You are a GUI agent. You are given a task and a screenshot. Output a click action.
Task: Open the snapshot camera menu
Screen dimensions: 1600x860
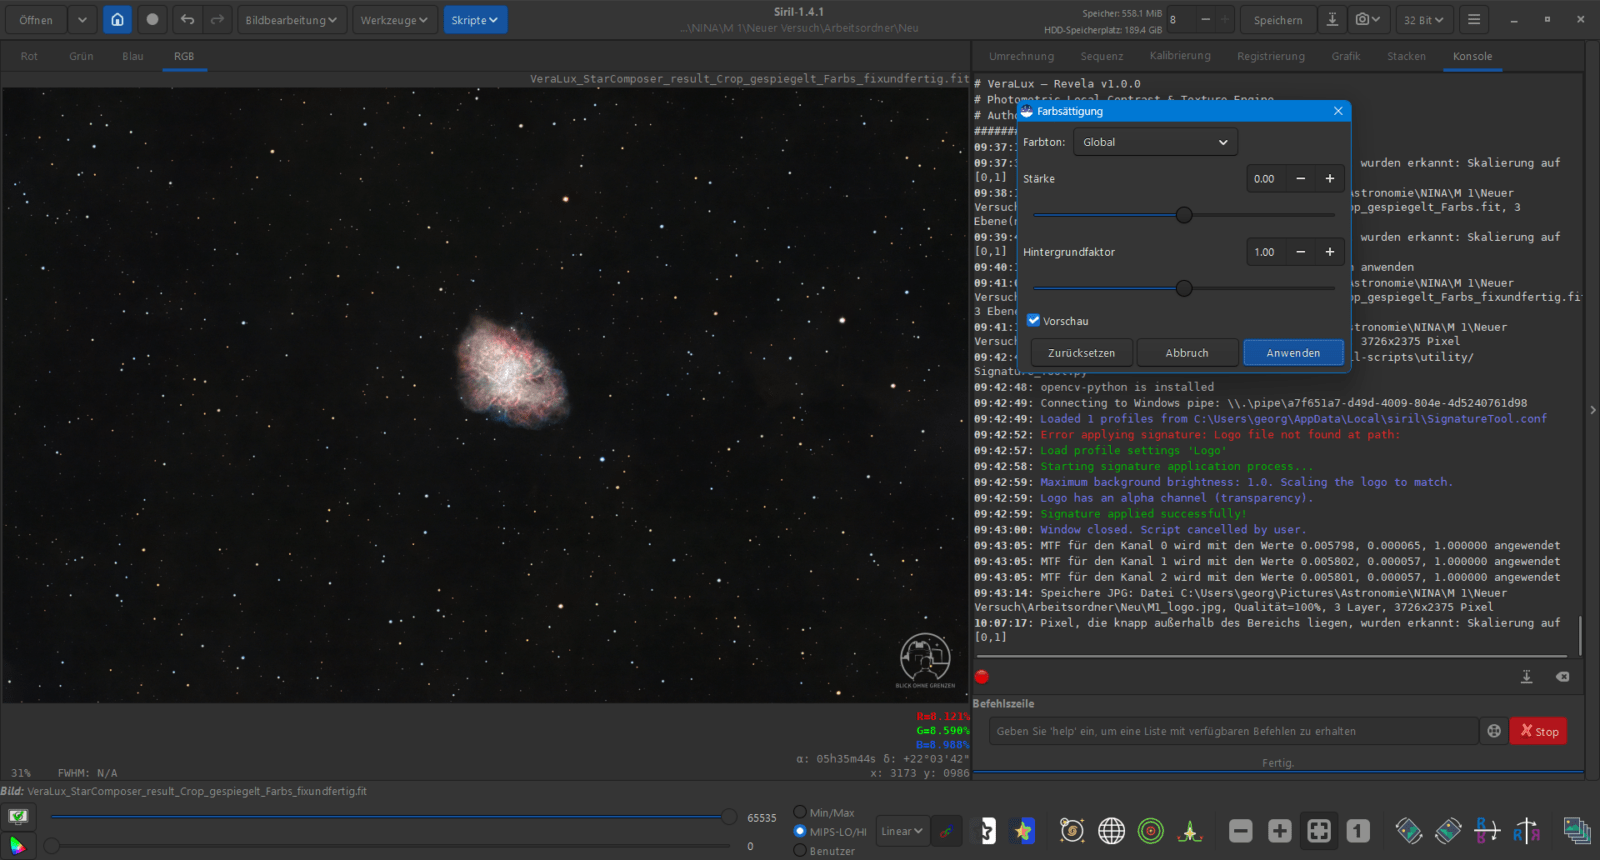[1367, 20]
